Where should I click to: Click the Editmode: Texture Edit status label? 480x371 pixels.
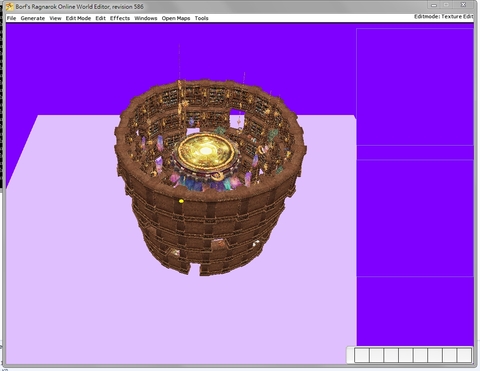pos(443,16)
